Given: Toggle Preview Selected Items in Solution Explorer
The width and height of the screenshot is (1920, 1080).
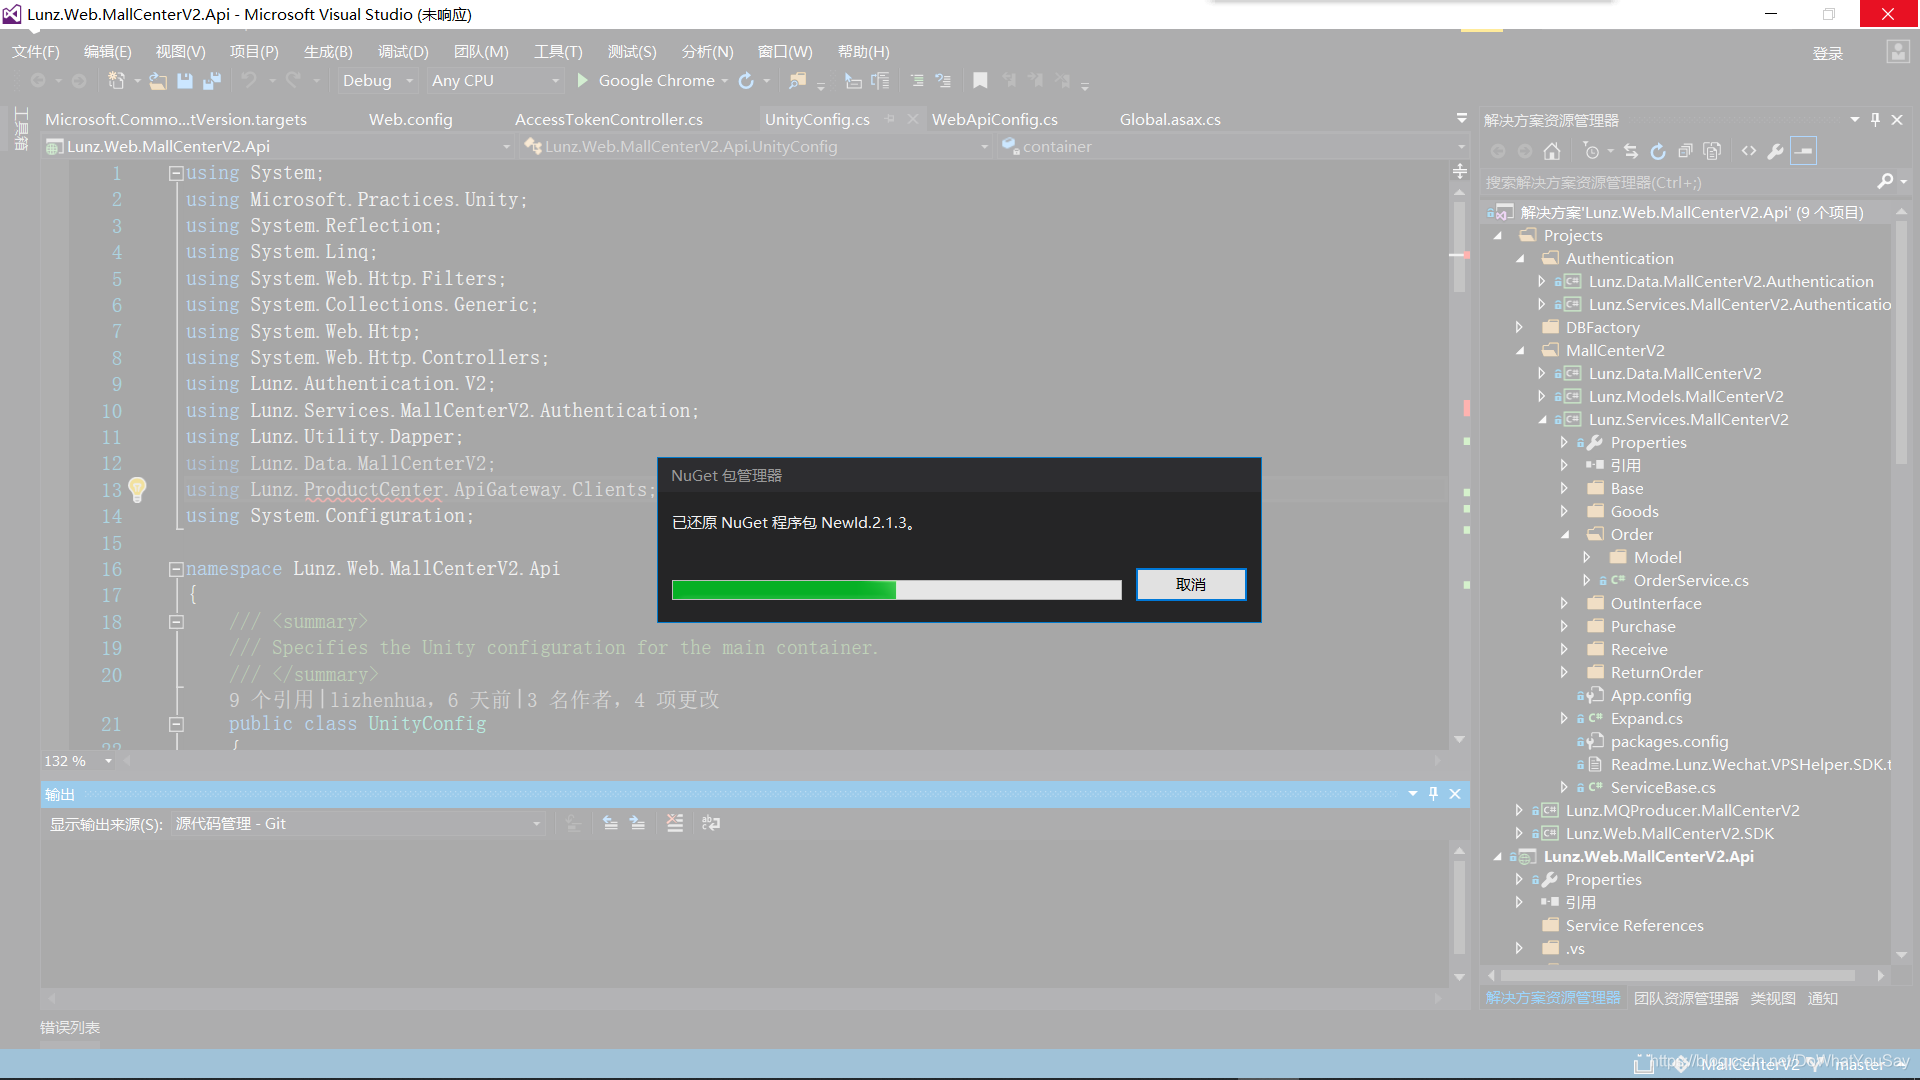Looking at the screenshot, I should pyautogui.click(x=1804, y=151).
